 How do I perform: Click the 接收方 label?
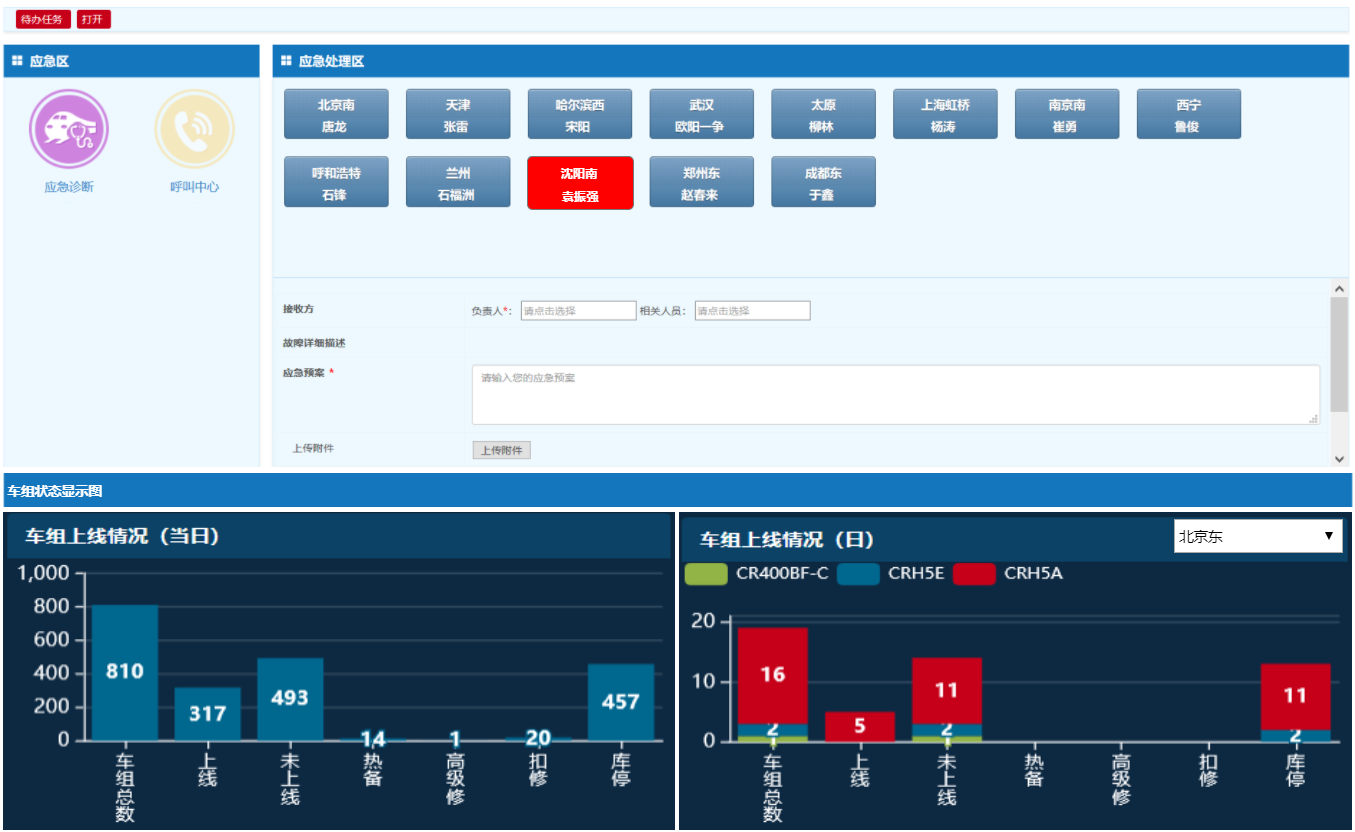[299, 309]
